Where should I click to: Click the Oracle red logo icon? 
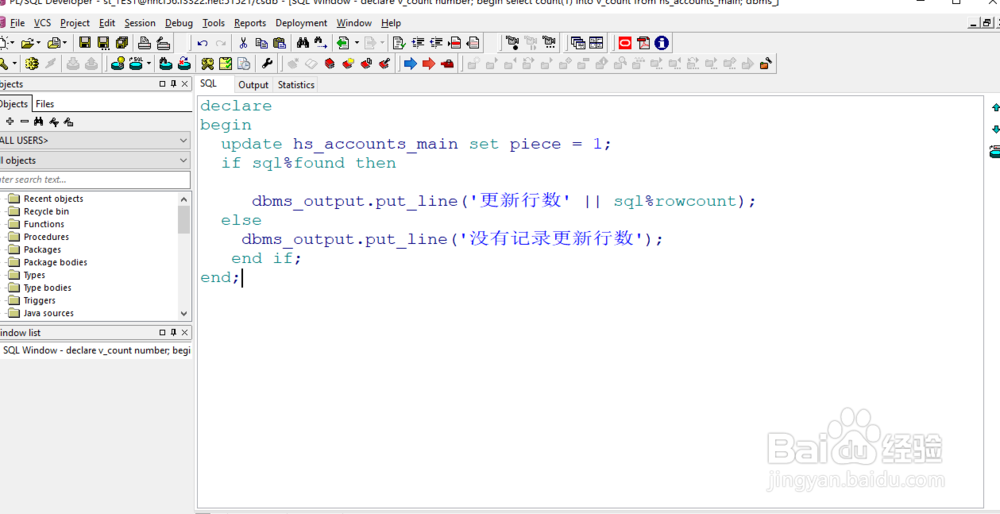pyautogui.click(x=625, y=43)
